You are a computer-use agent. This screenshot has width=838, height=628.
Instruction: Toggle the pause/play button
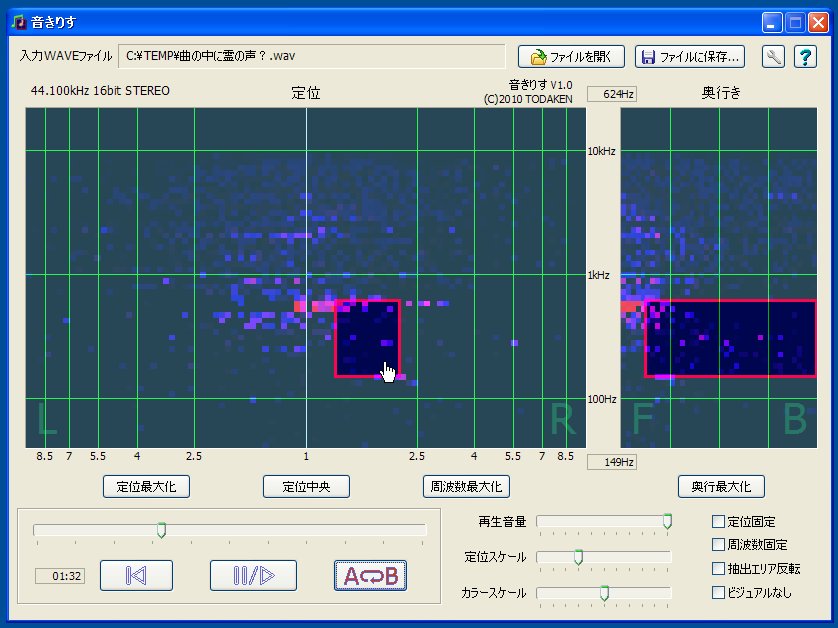point(253,576)
